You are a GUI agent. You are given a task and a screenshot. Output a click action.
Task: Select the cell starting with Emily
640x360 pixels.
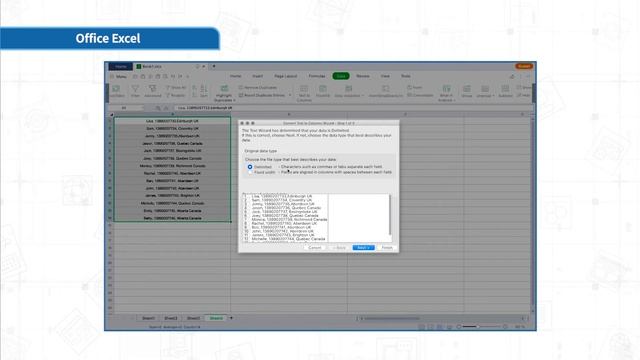[x=172, y=211]
